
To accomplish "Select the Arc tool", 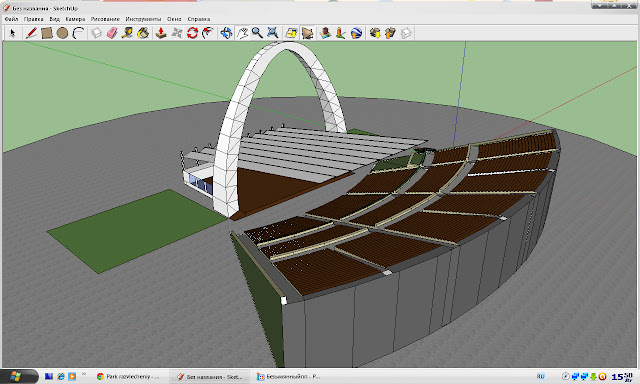I will point(78,33).
